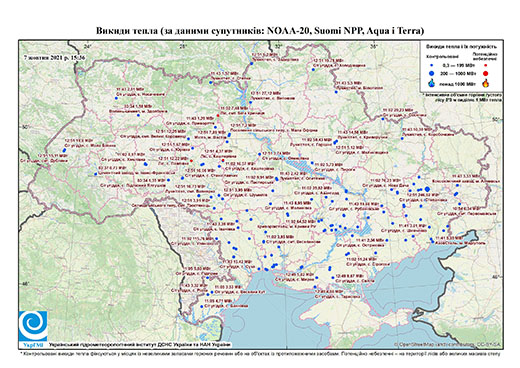Select the orange flame legend icon

tap(485, 83)
